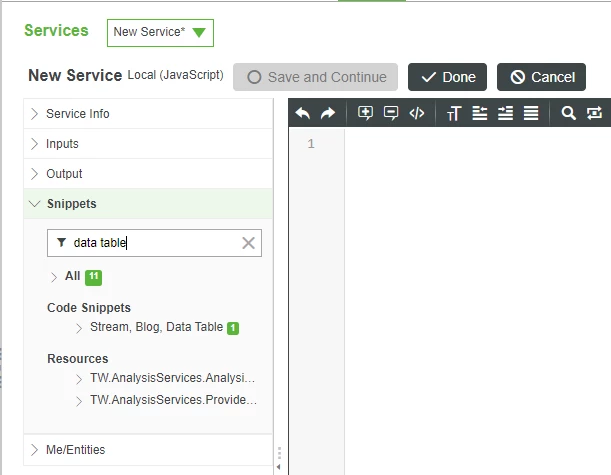This screenshot has height=475, width=611.
Task: Click the Resources heading
Action: 78,358
